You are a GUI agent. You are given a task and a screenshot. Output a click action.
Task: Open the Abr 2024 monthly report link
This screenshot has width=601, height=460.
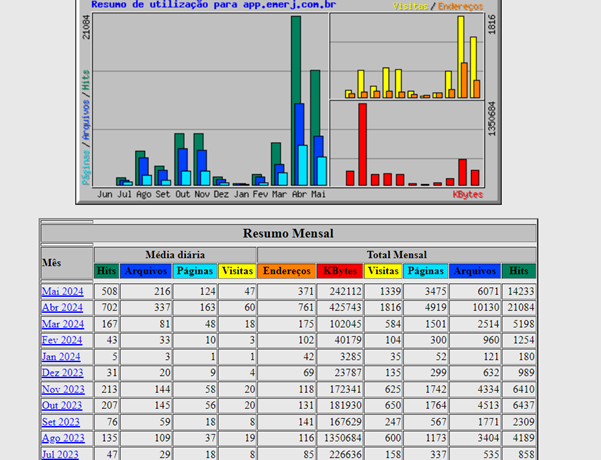tap(62, 307)
